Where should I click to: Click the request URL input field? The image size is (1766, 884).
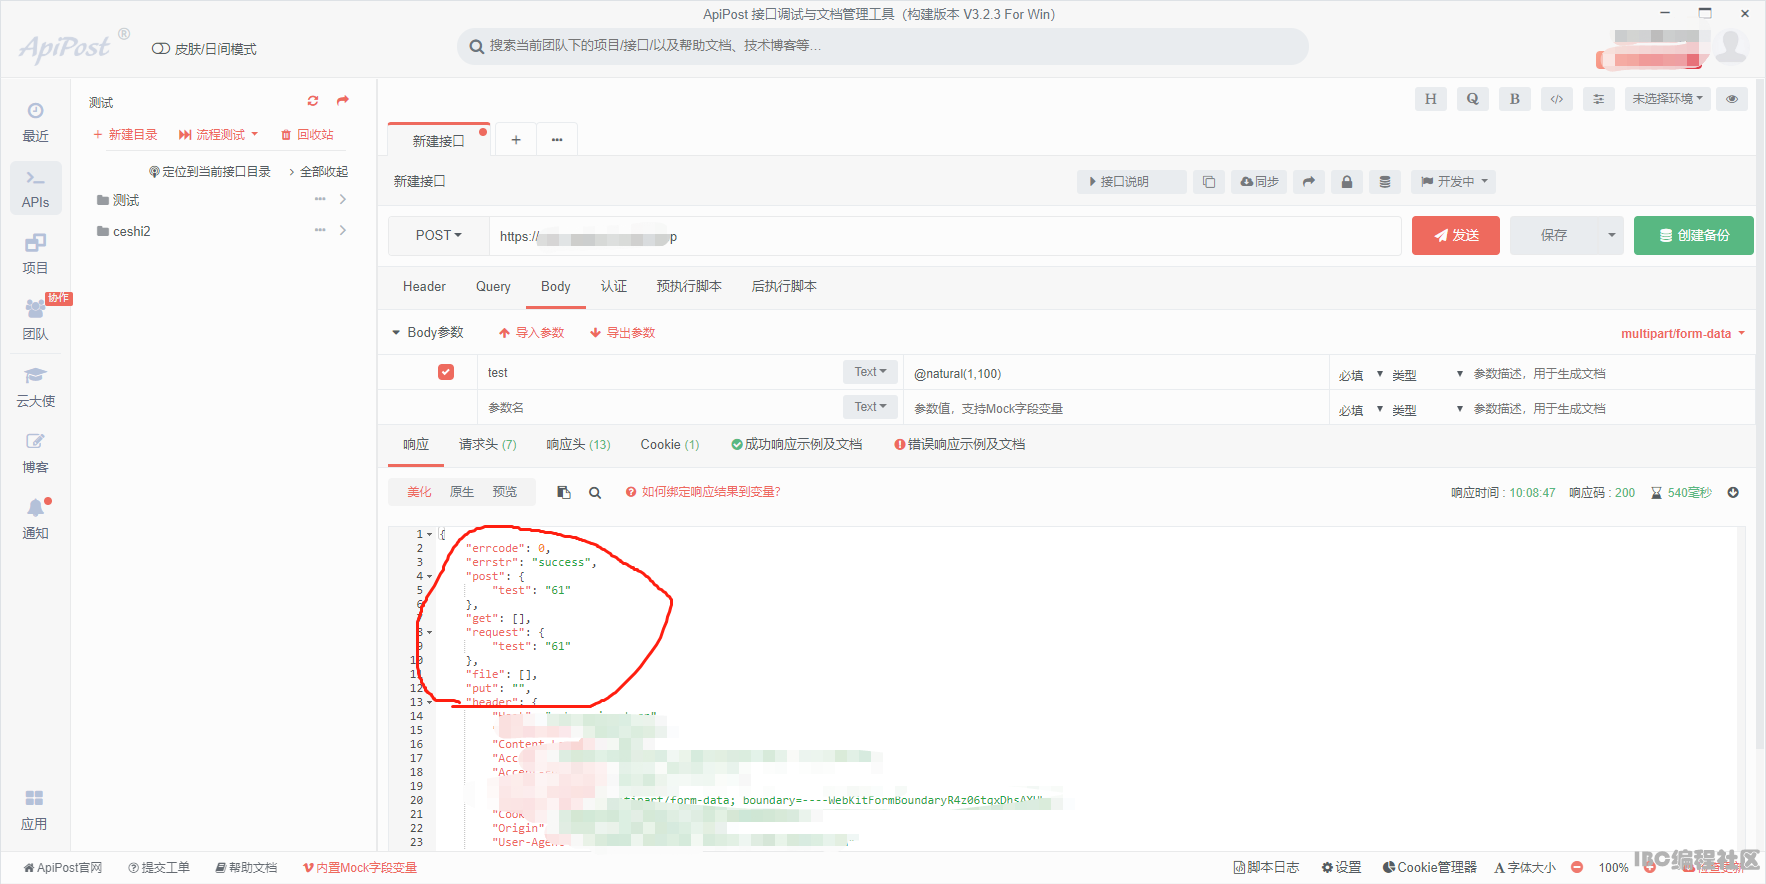click(x=945, y=236)
